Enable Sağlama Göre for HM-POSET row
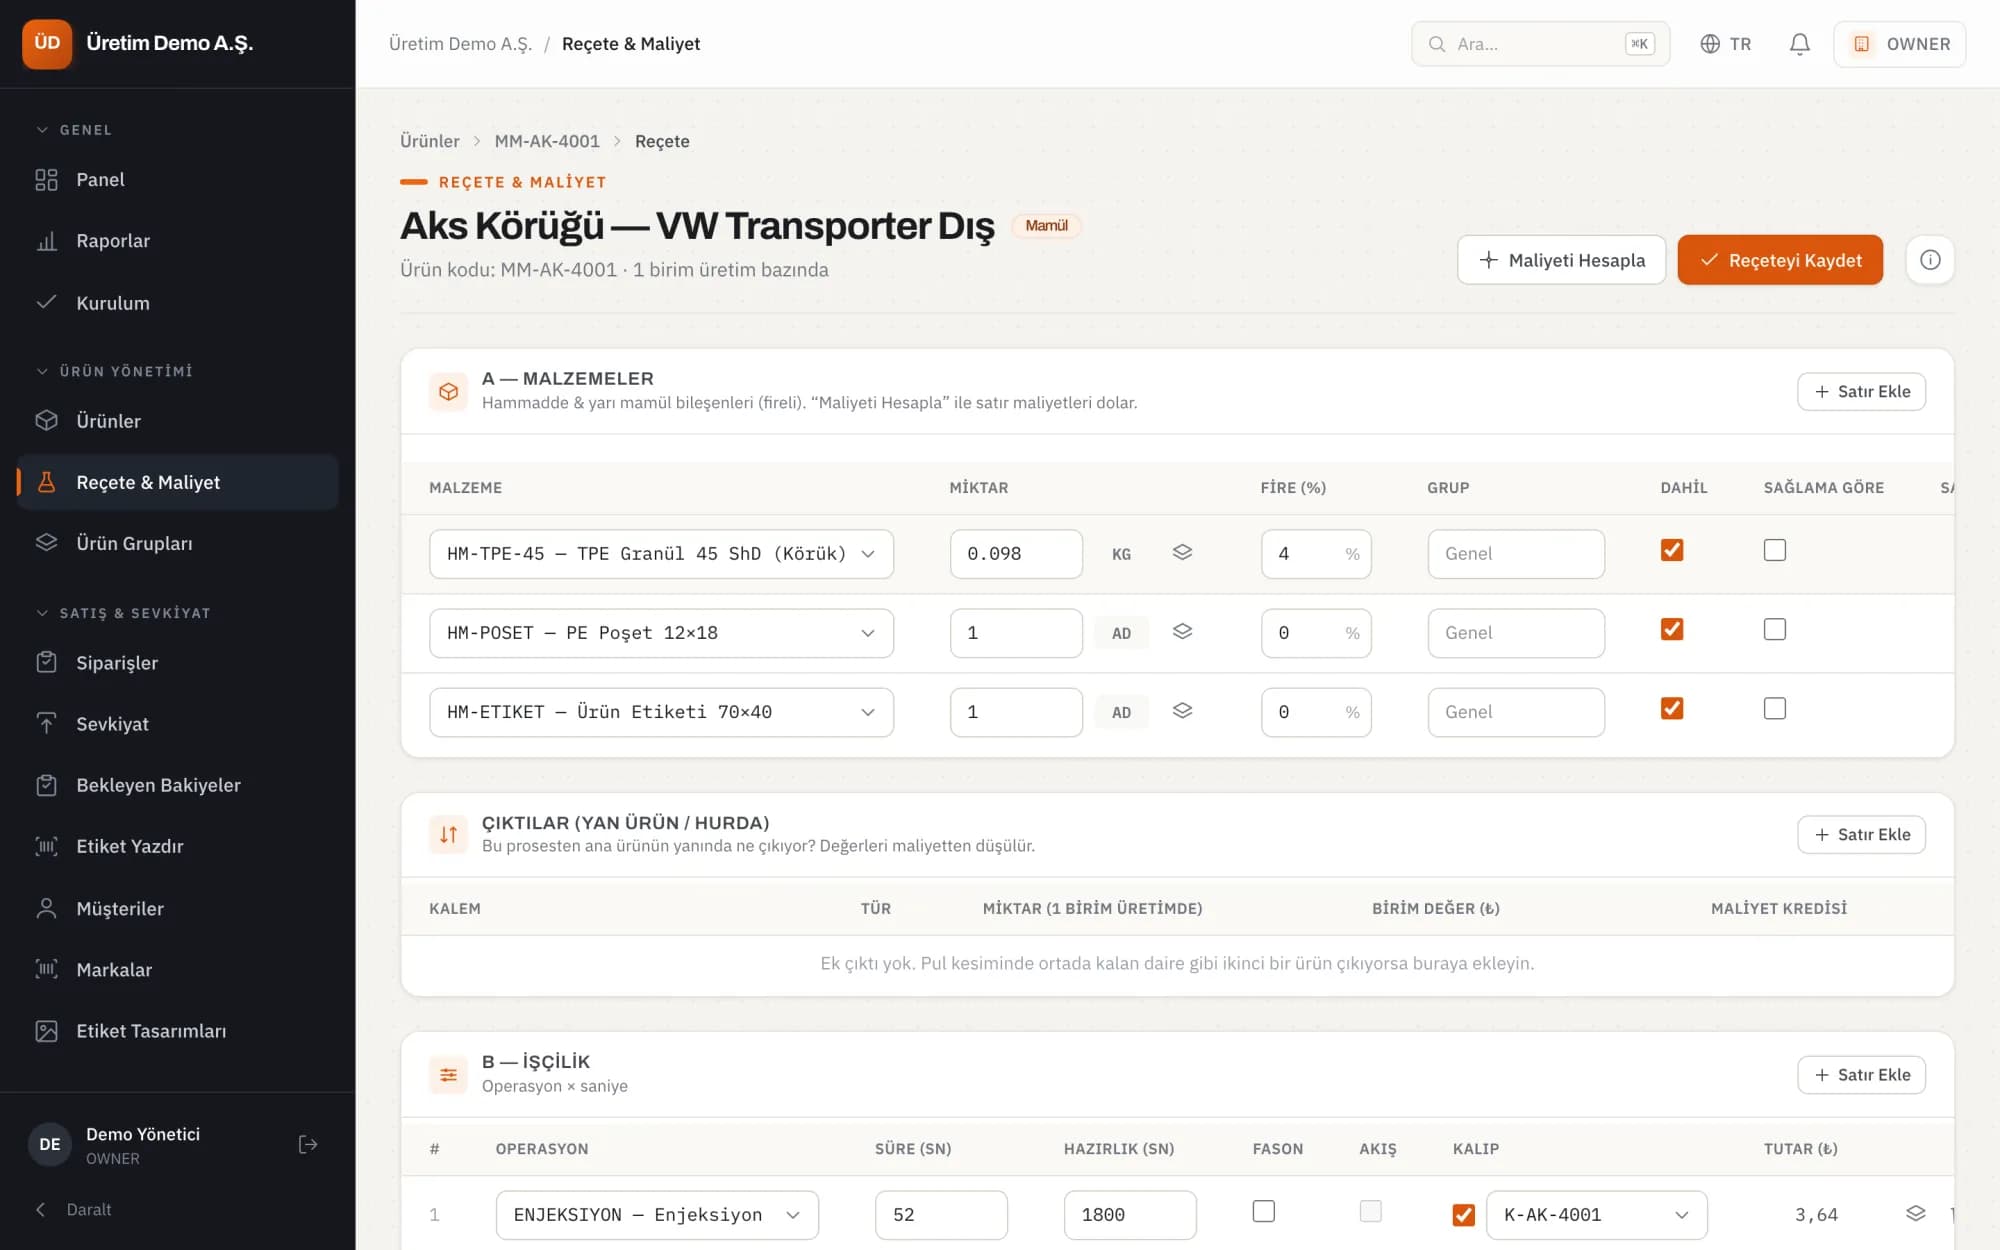 point(1775,629)
